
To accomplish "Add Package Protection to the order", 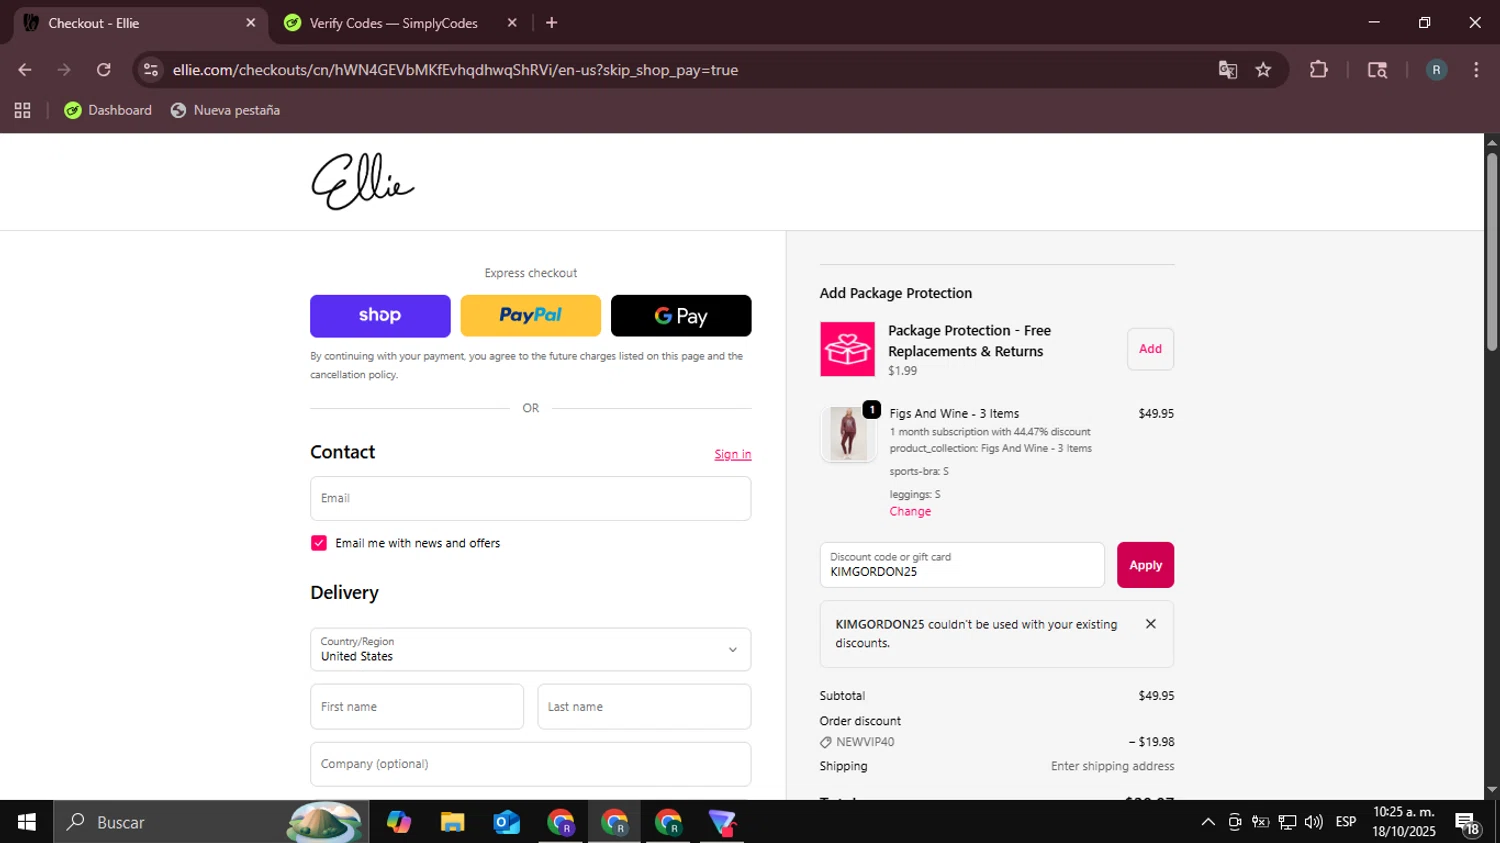I will [1150, 349].
